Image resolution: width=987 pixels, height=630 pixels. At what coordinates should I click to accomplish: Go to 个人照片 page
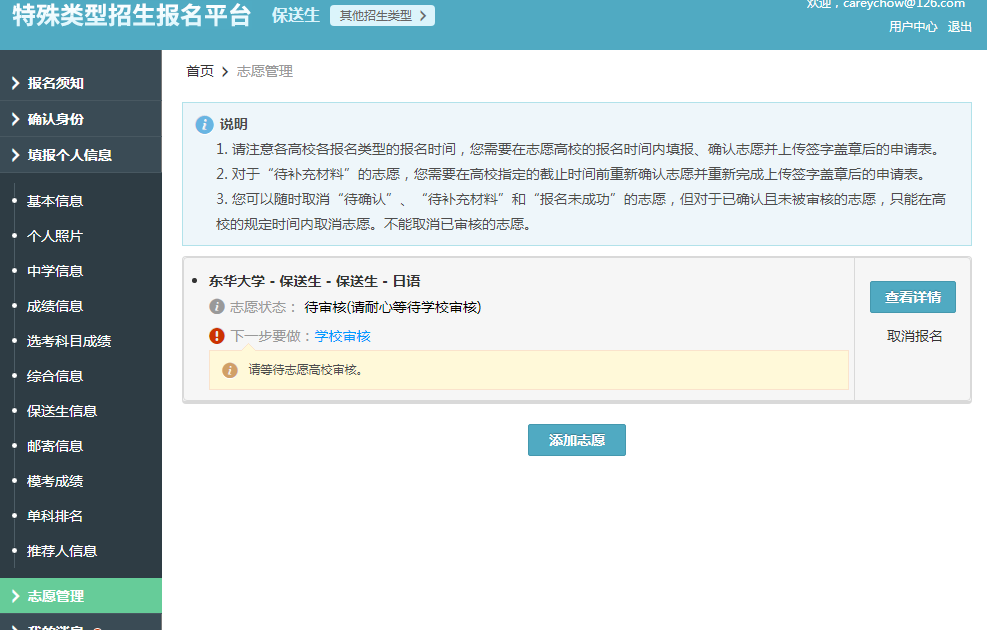[x=55, y=236]
